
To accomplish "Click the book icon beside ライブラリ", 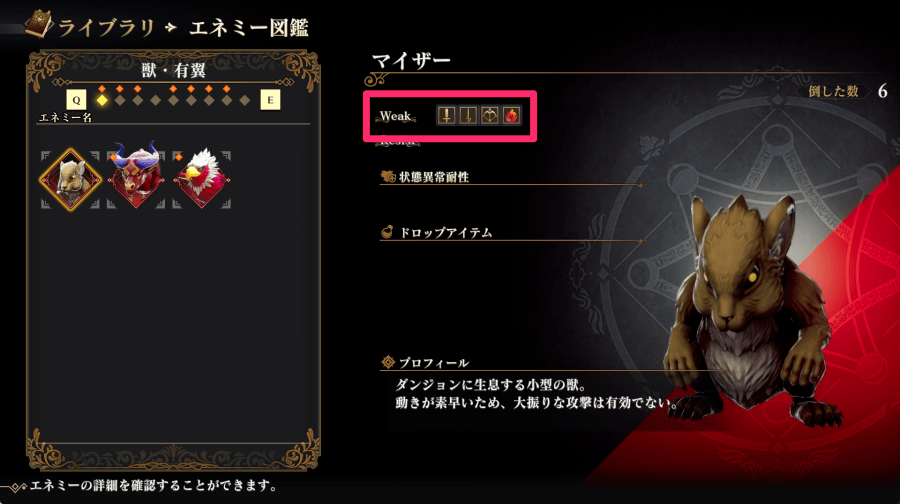I will coord(38,25).
